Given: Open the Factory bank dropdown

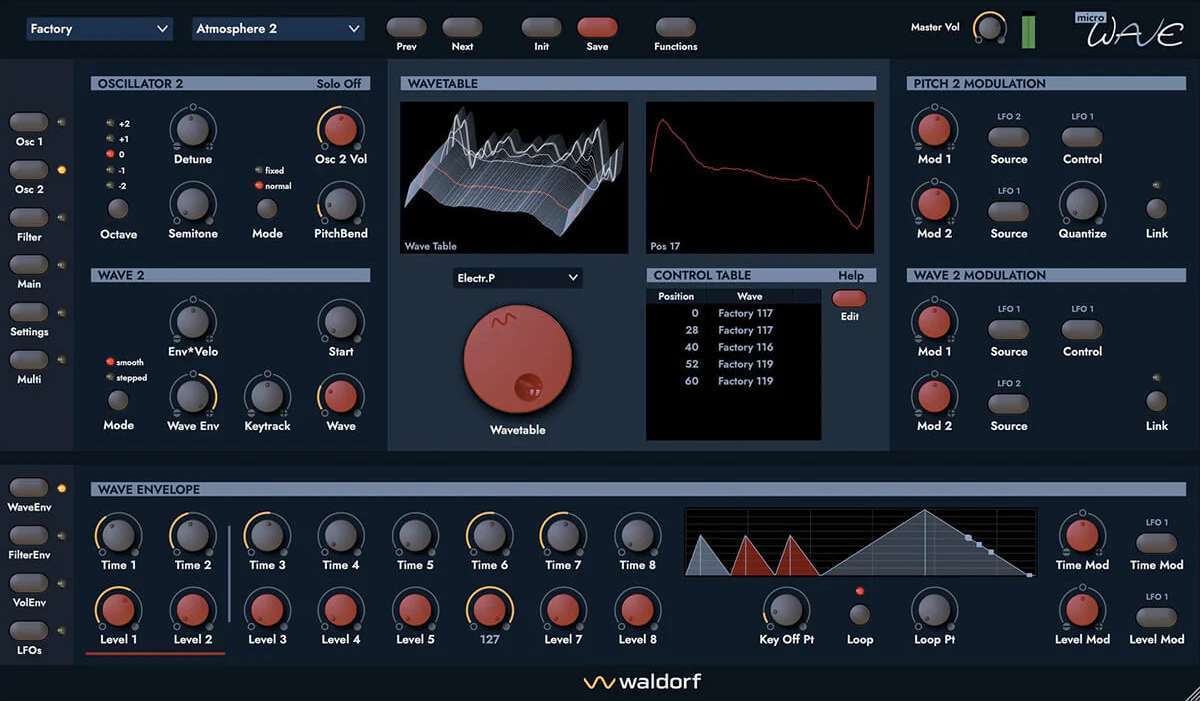Looking at the screenshot, I should point(99,29).
